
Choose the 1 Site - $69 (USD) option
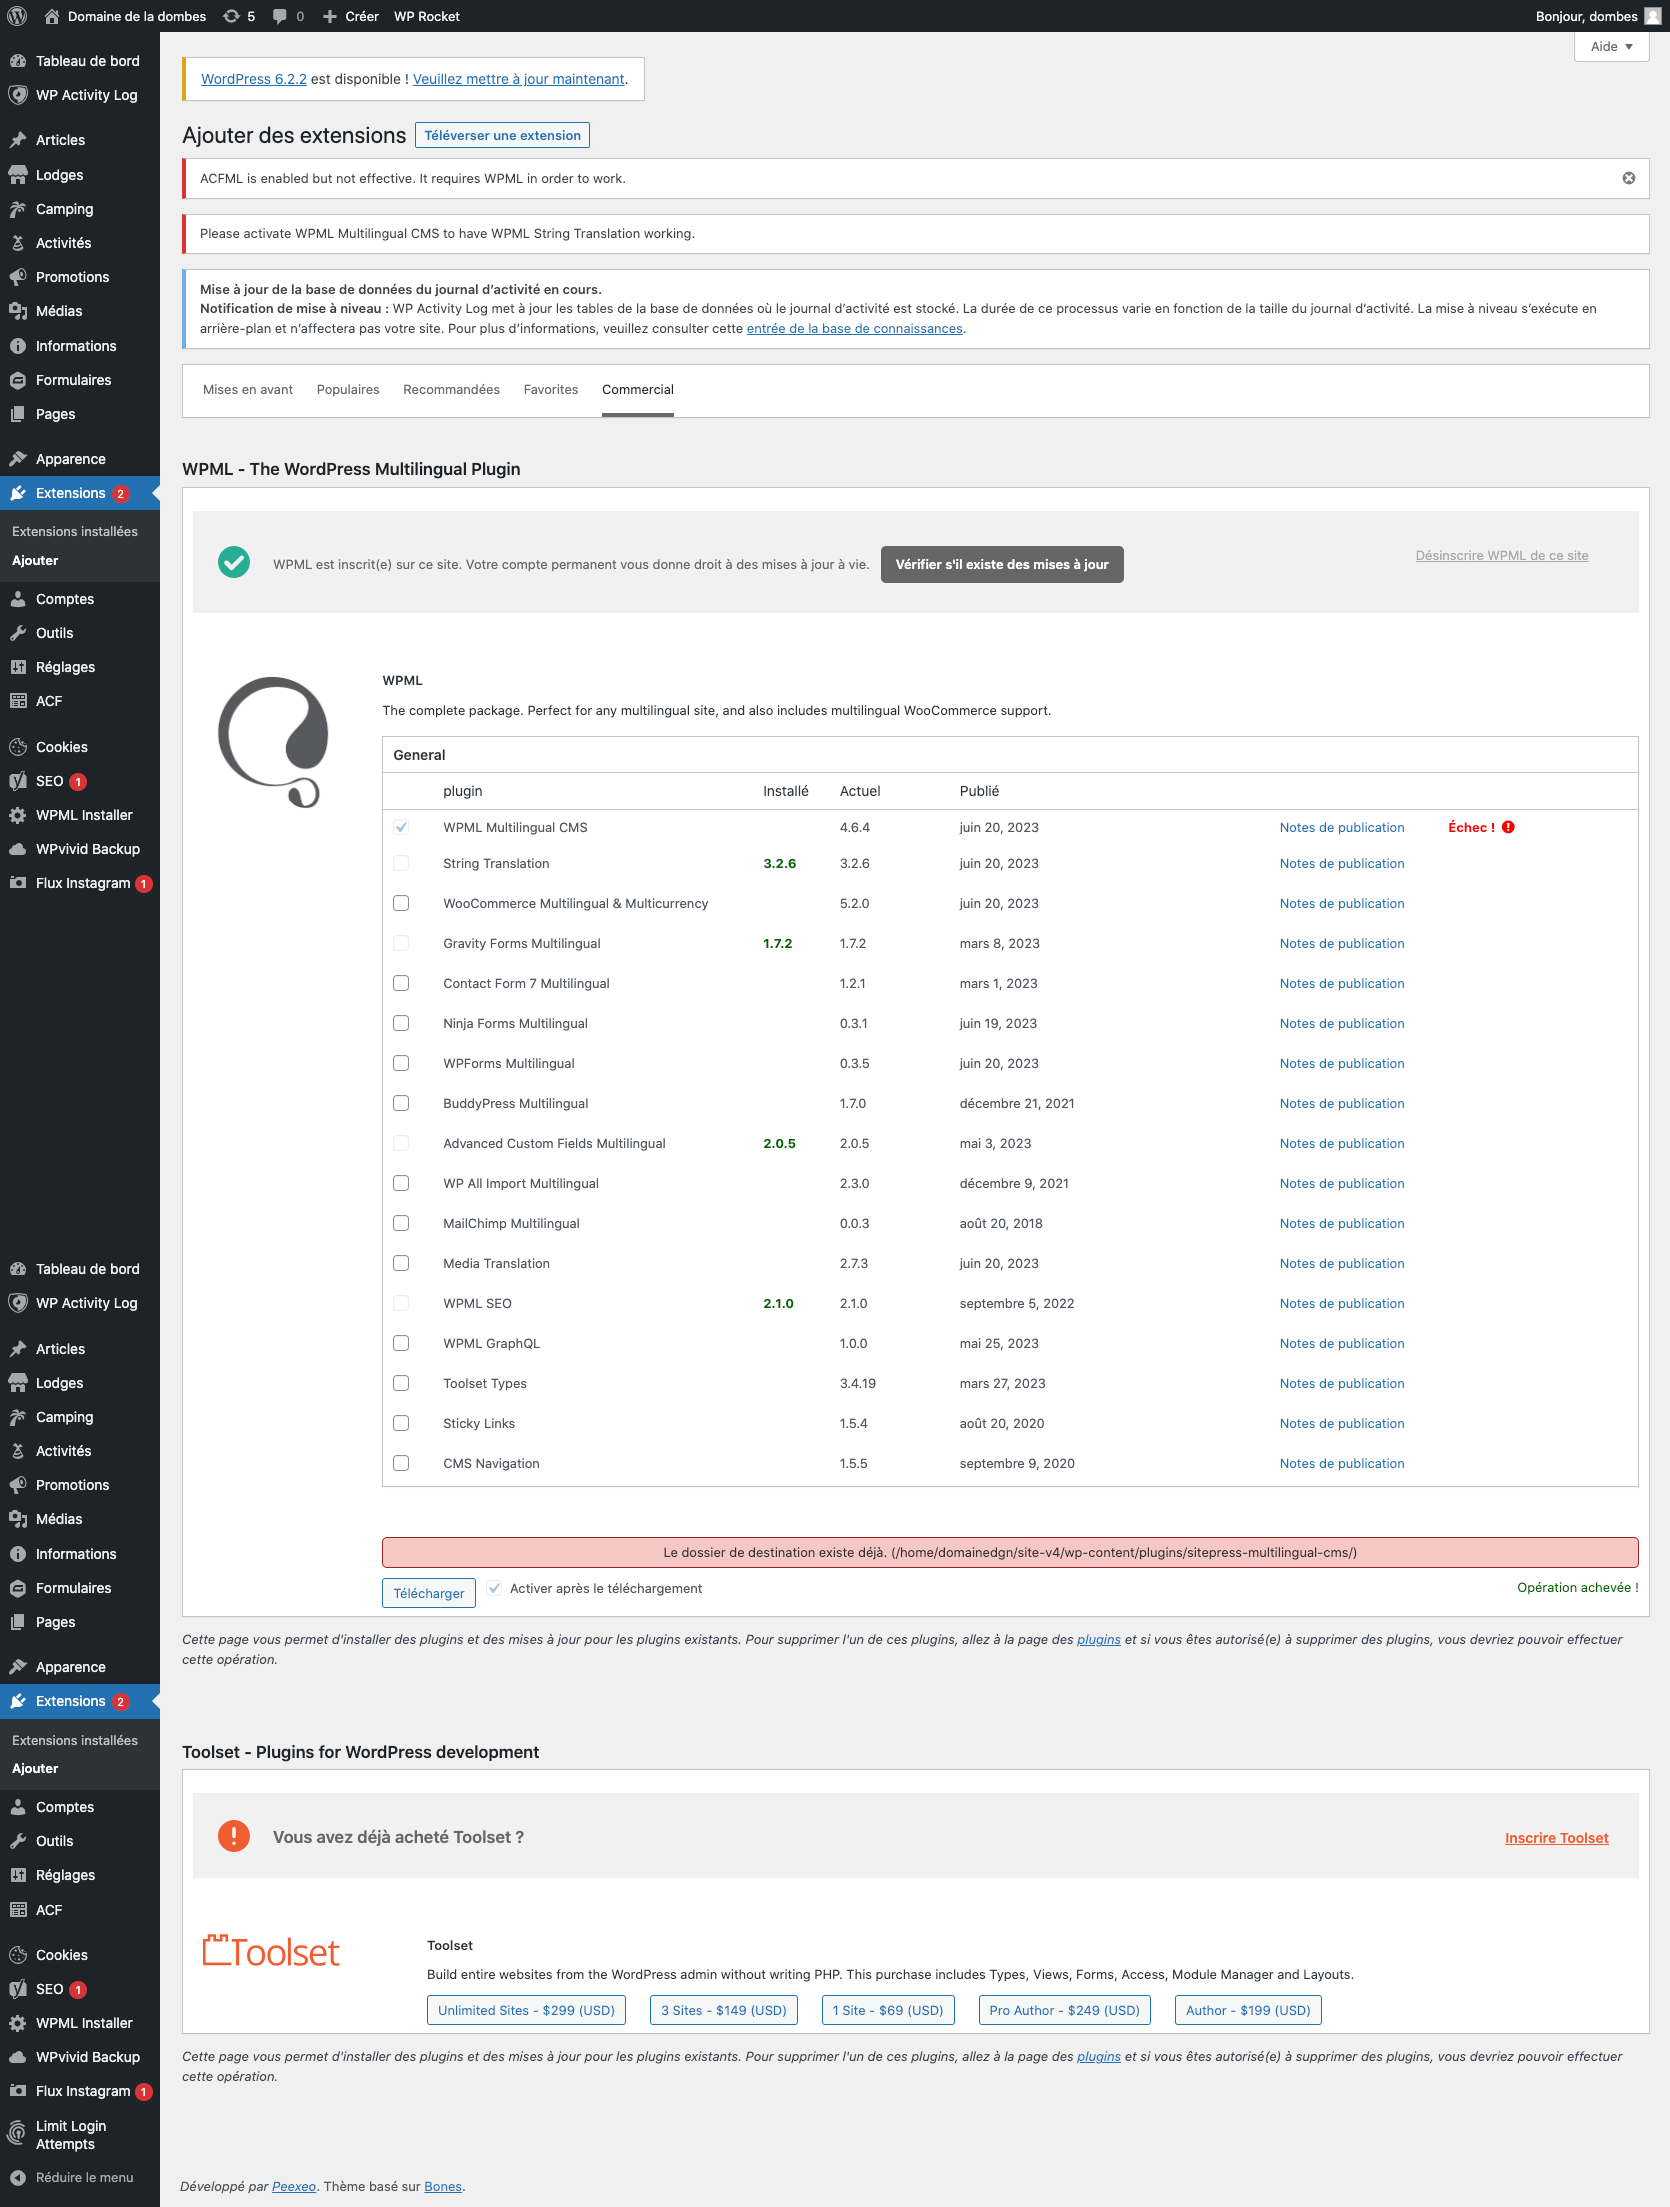[888, 2010]
